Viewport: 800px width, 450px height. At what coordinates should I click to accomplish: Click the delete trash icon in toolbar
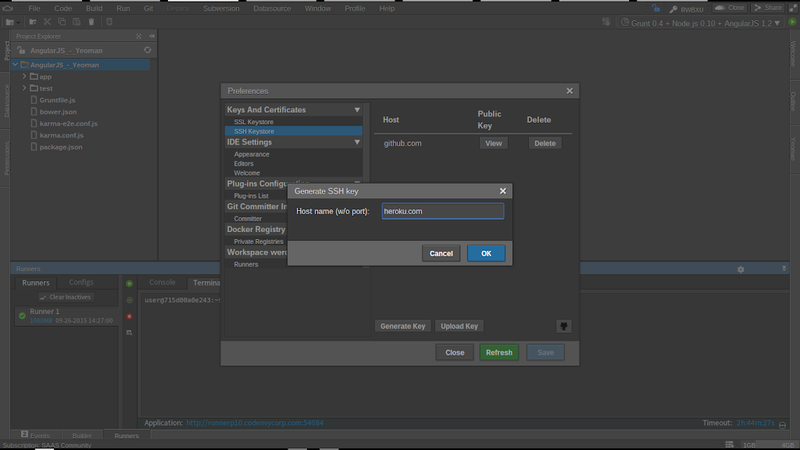(92, 22)
